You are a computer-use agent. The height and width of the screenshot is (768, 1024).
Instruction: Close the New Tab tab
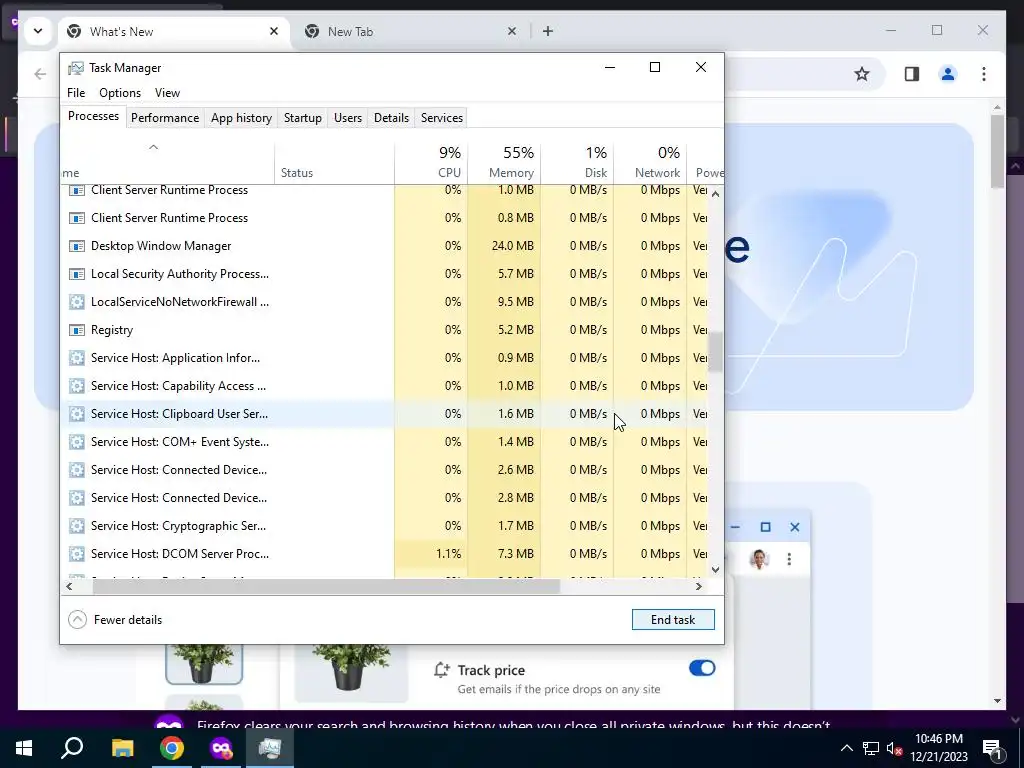pos(512,31)
